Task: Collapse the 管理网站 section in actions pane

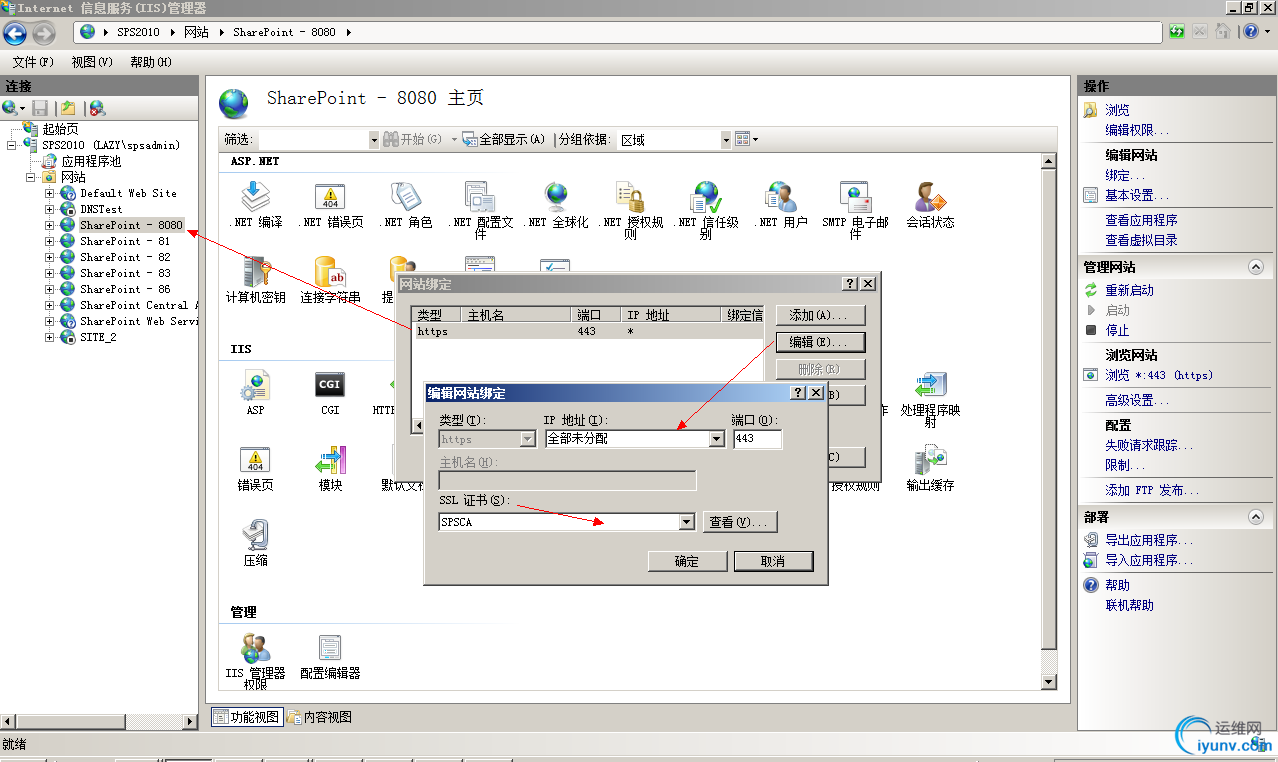Action: (1256, 267)
